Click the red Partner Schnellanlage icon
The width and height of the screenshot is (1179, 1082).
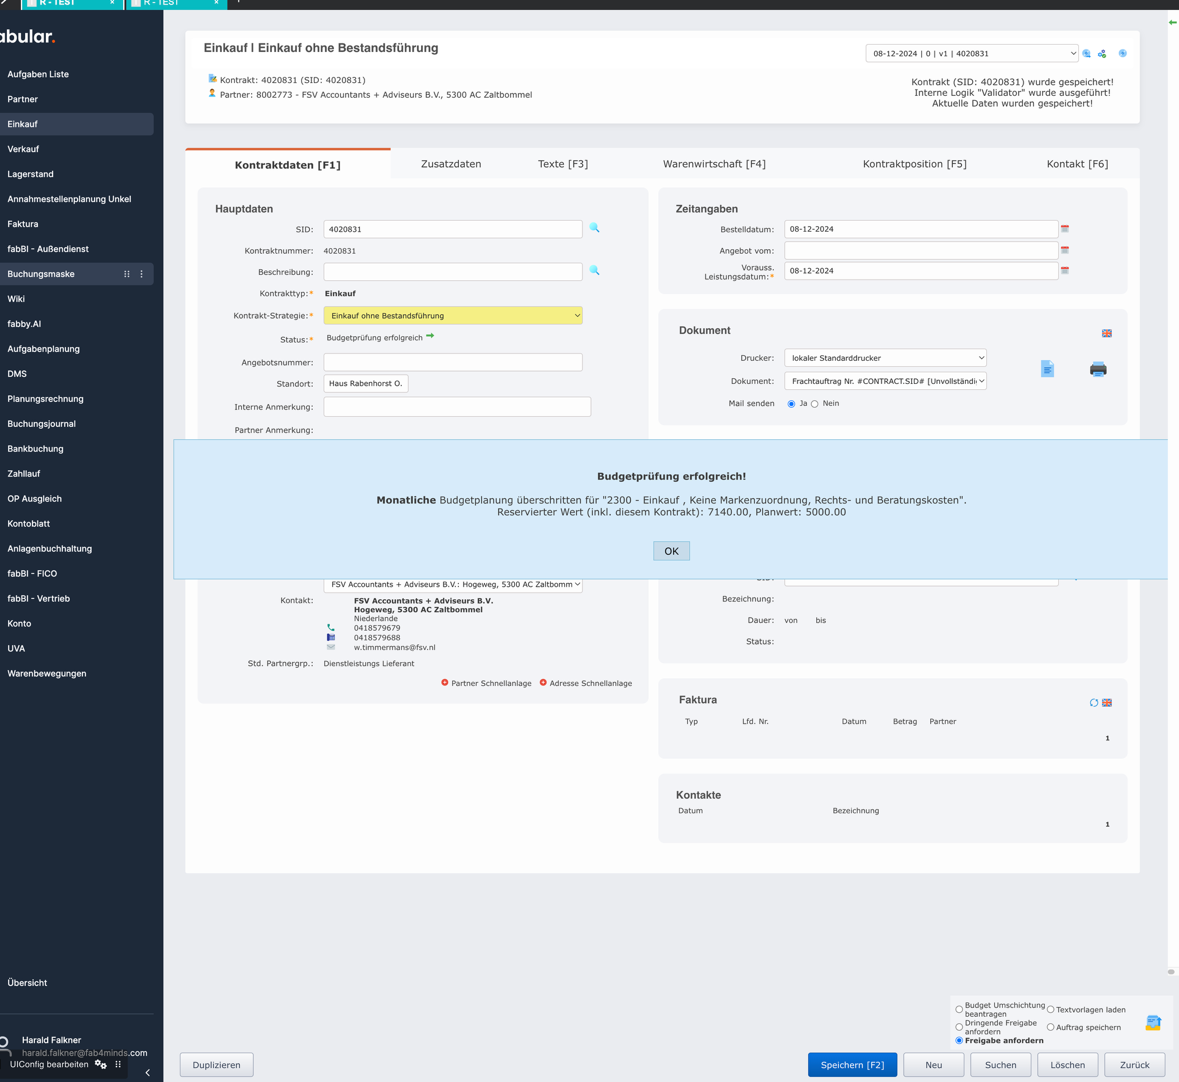point(445,683)
